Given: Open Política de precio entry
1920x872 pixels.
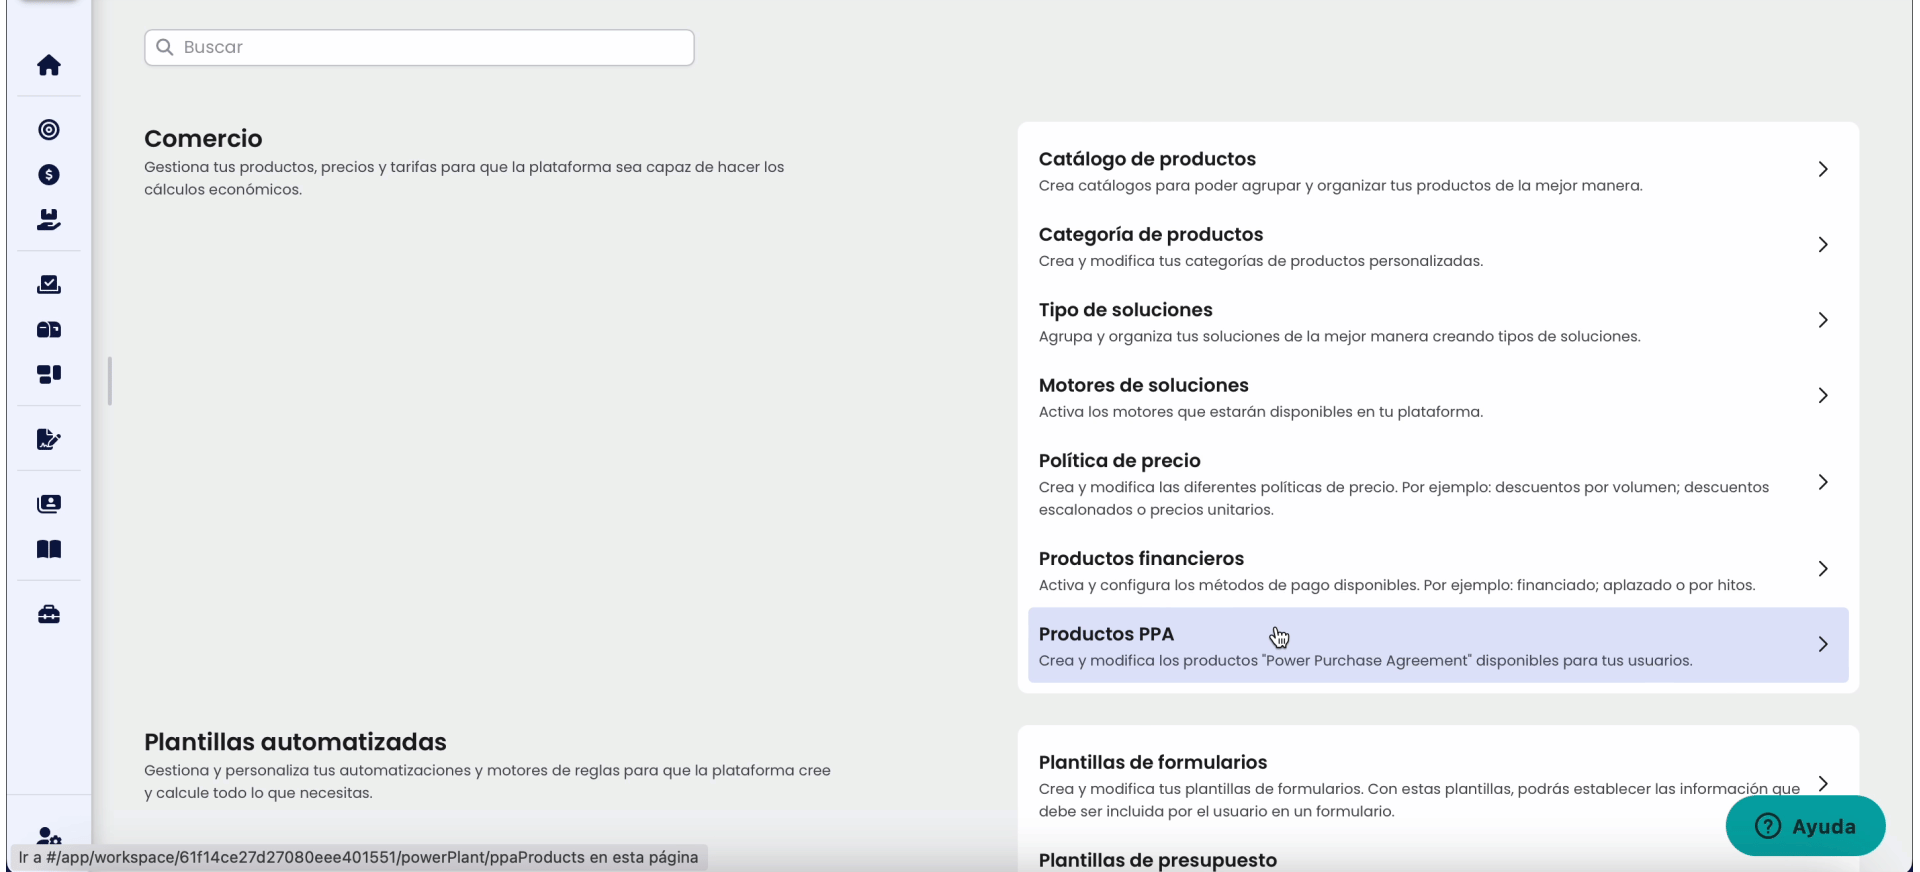Looking at the screenshot, I should (x=1438, y=483).
